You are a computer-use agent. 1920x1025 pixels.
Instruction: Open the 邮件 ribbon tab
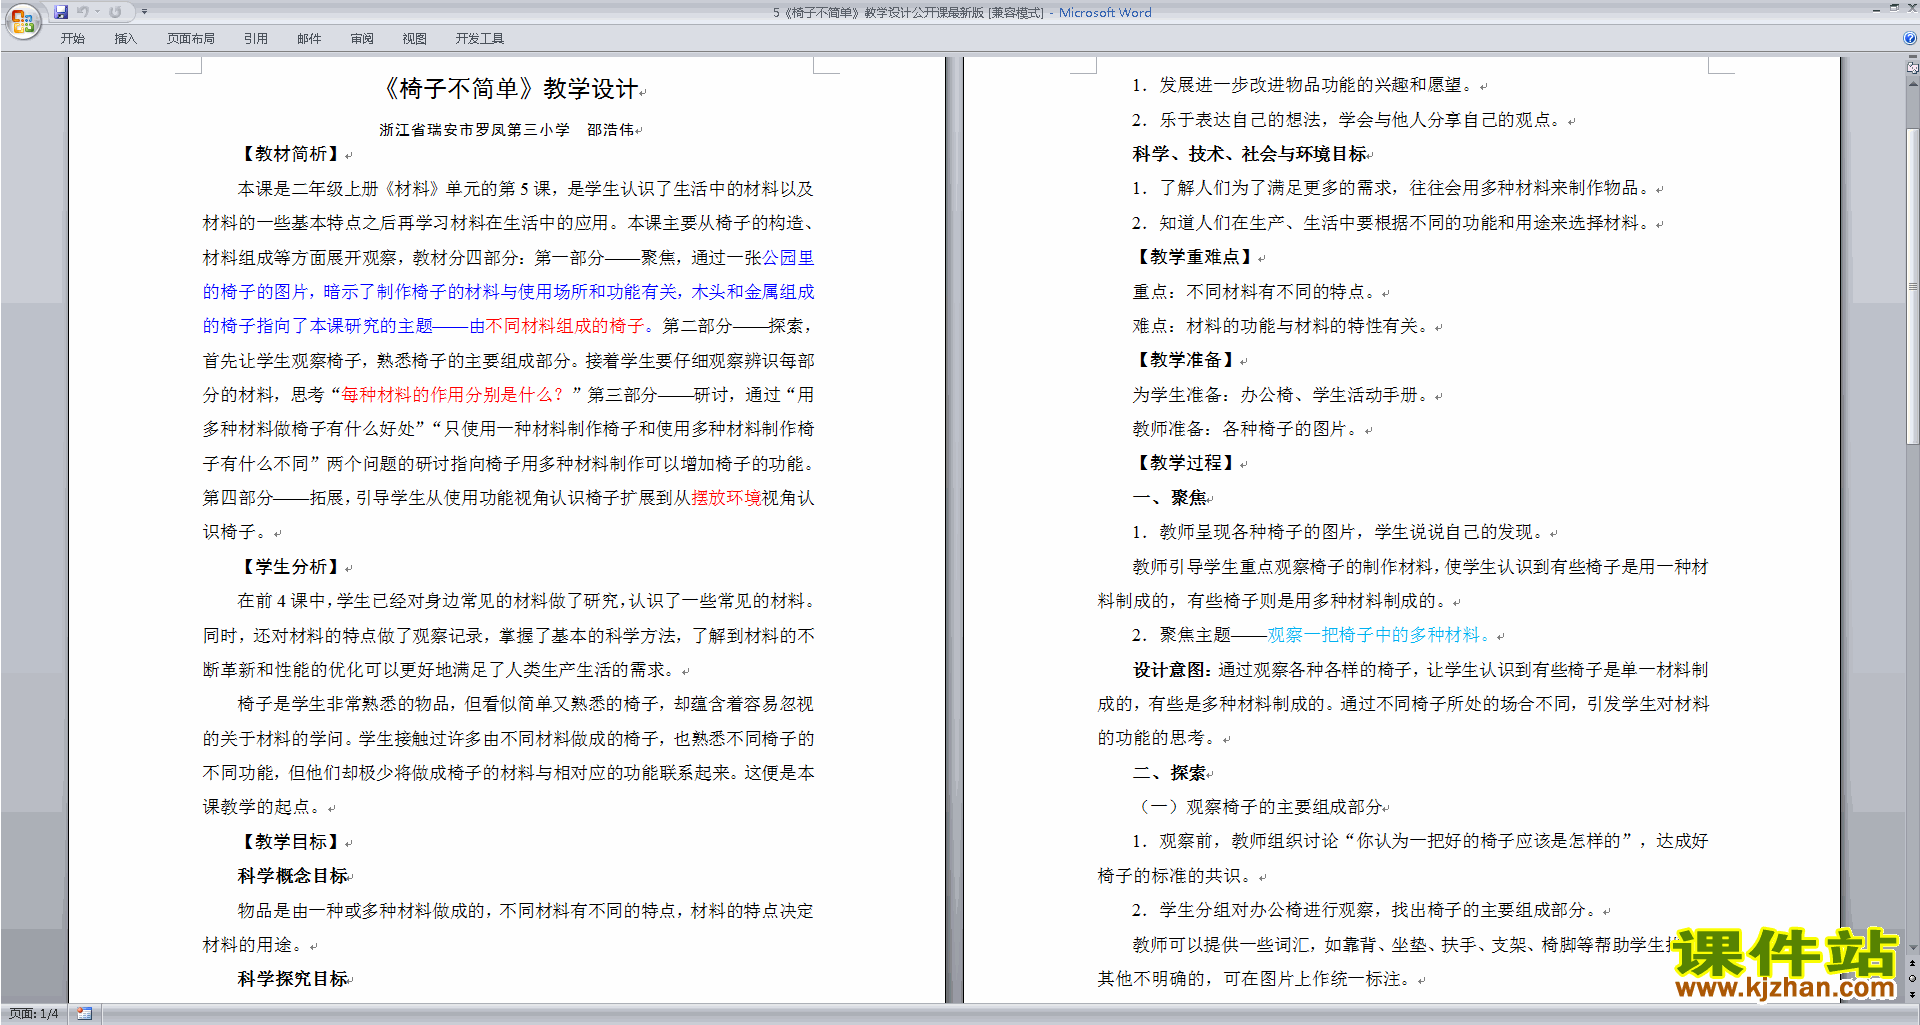pos(309,39)
